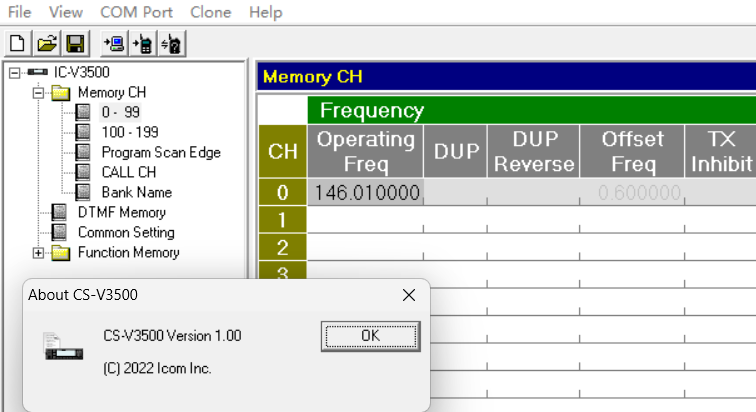Select the 100 - 199 channel range
Viewport: 756px width, 412px height.
pyautogui.click(x=129, y=132)
